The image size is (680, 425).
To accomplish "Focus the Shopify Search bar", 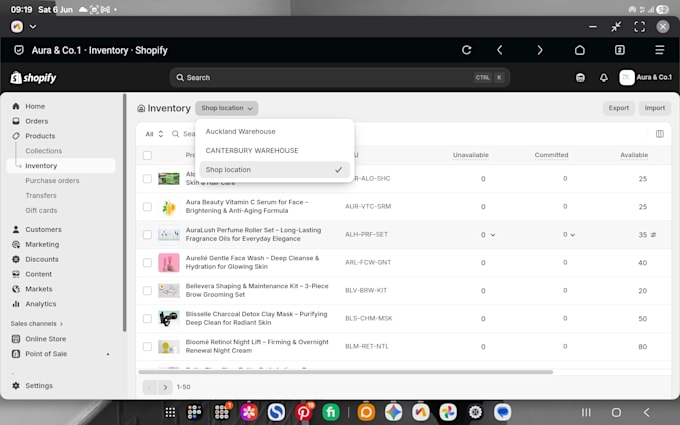I will (x=340, y=78).
